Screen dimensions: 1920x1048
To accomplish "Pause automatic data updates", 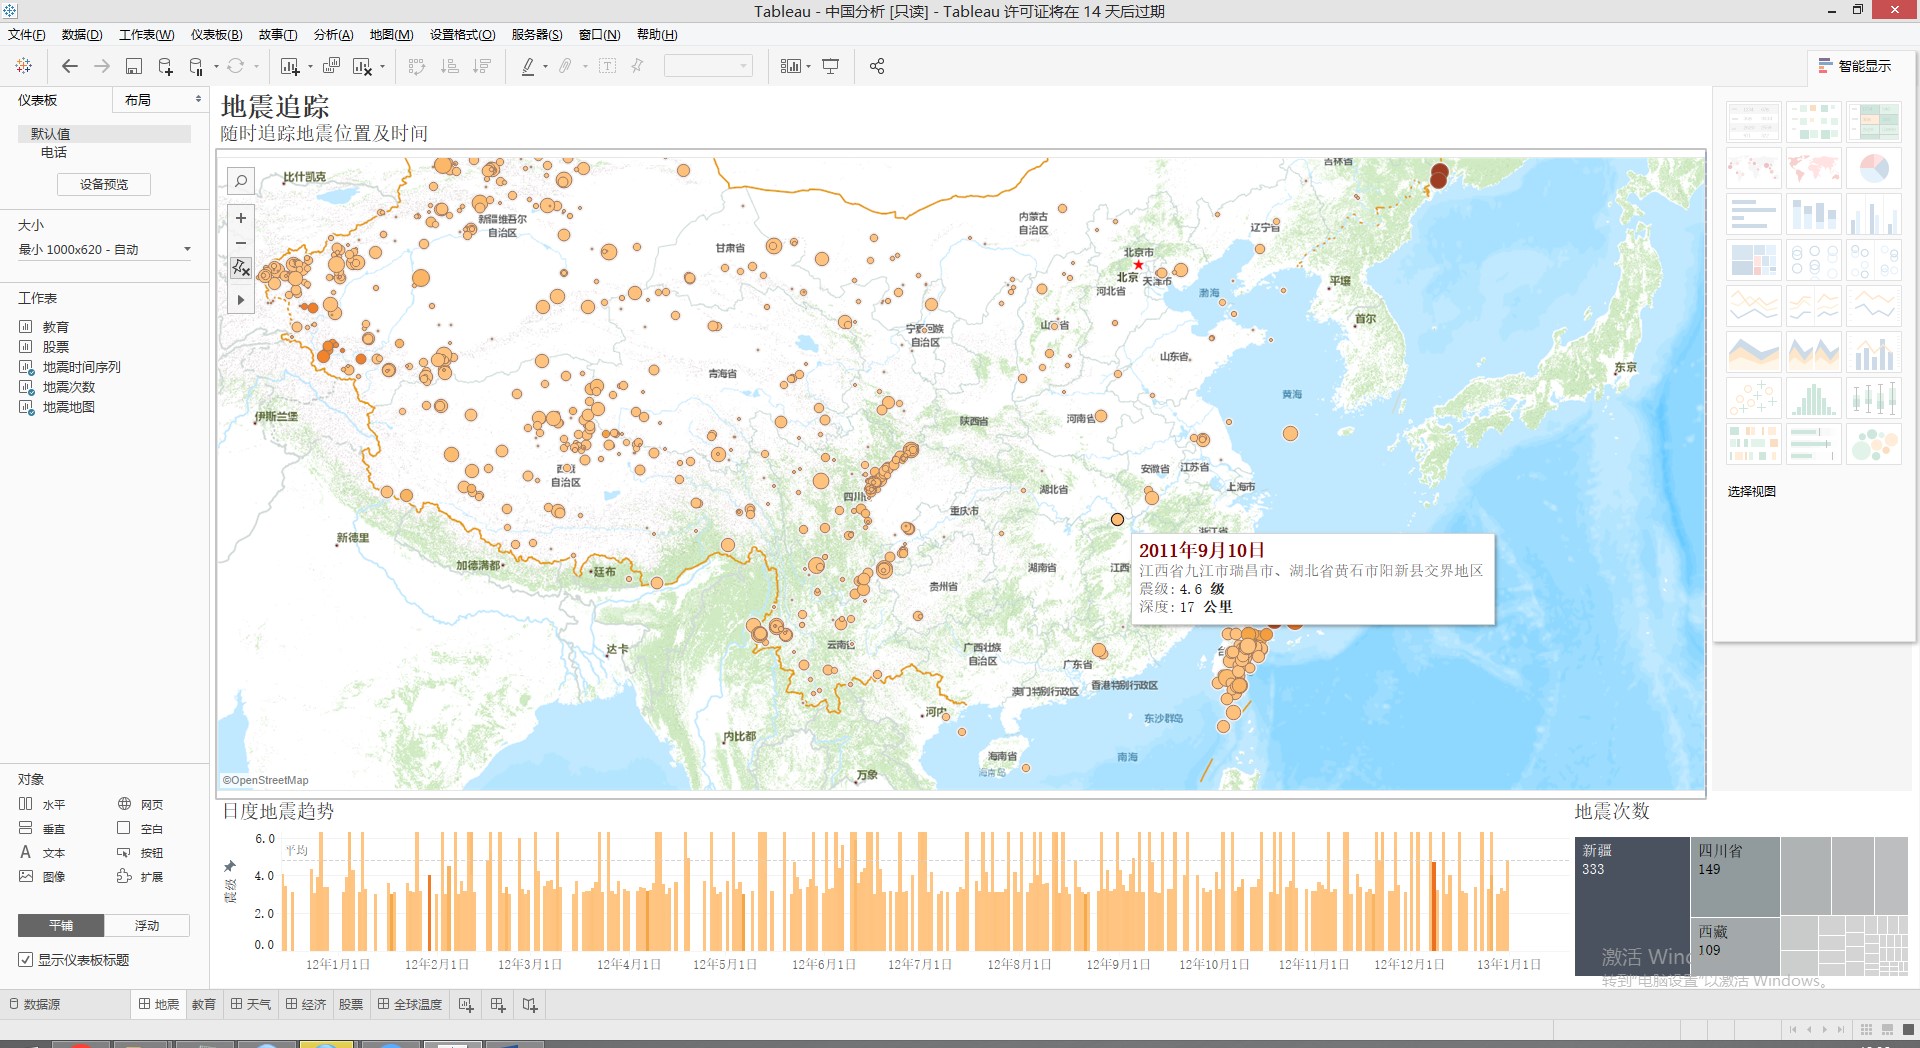I will tap(196, 66).
